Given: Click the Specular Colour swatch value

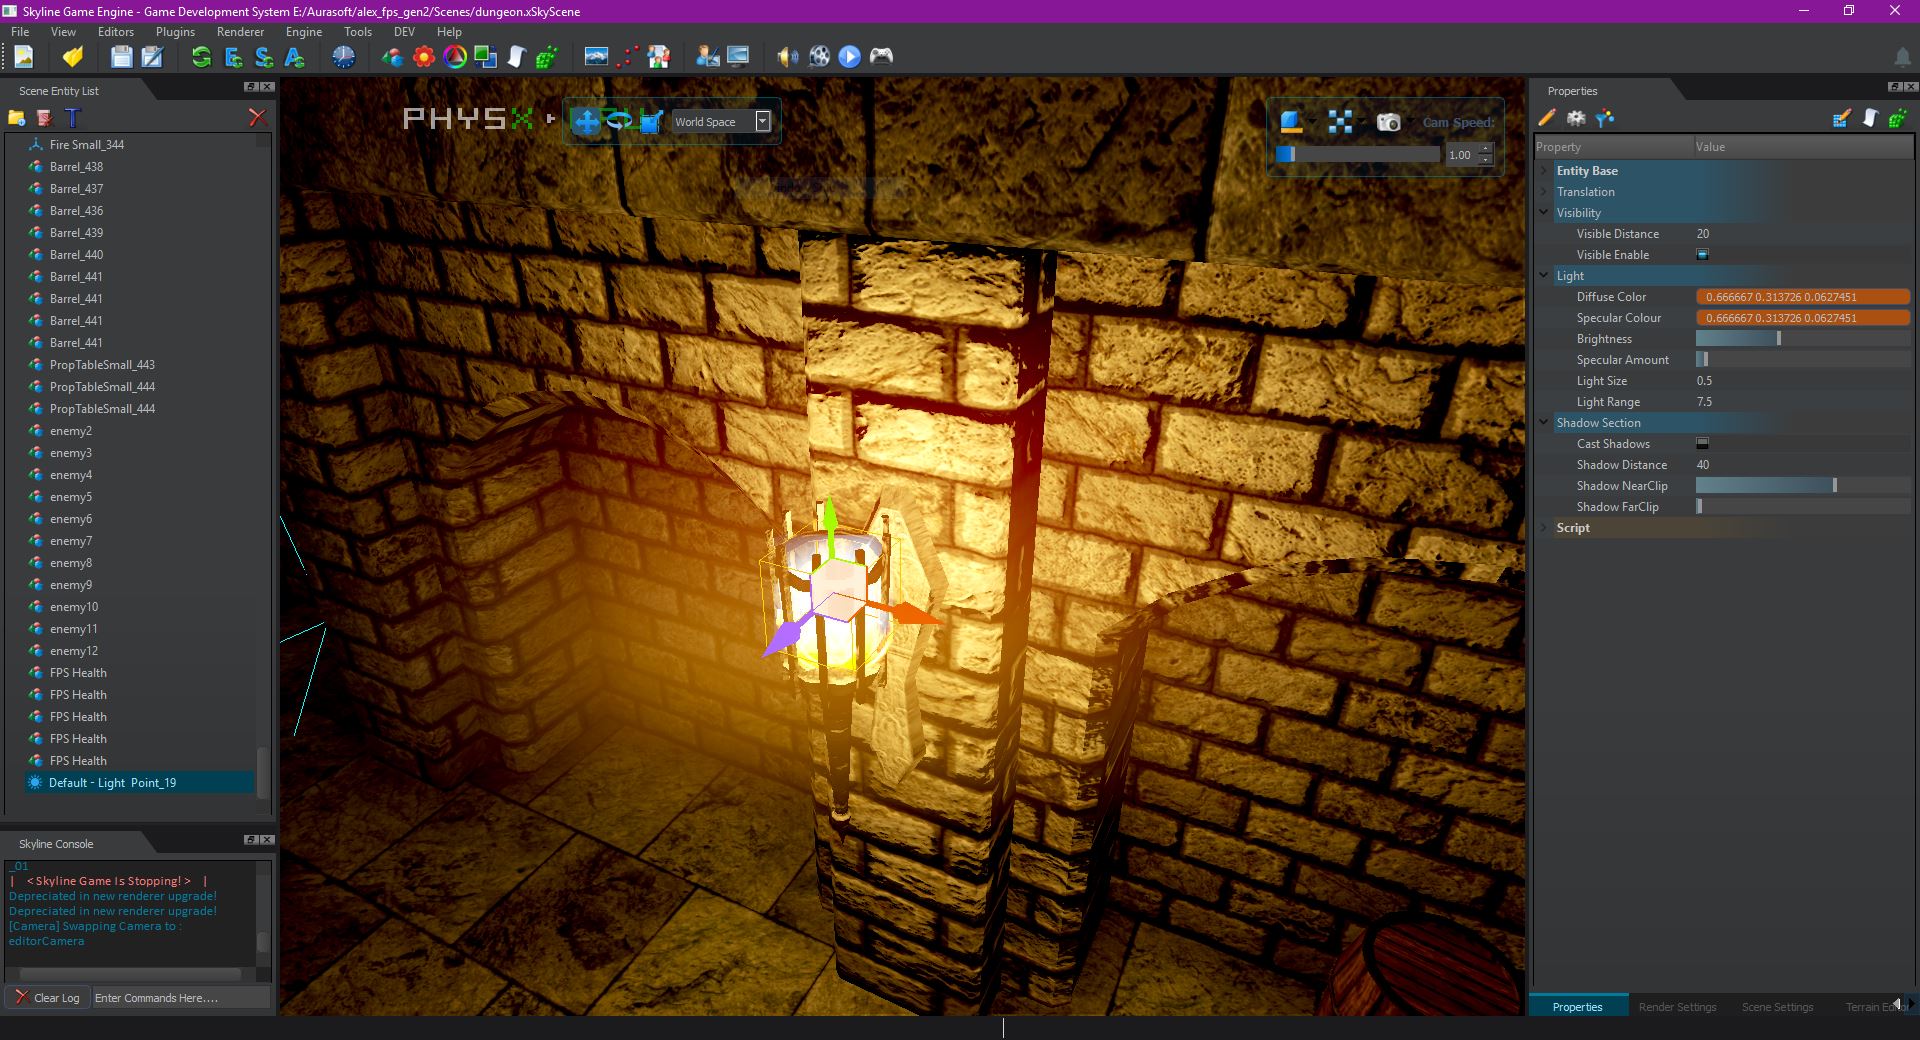Looking at the screenshot, I should [x=1803, y=318].
